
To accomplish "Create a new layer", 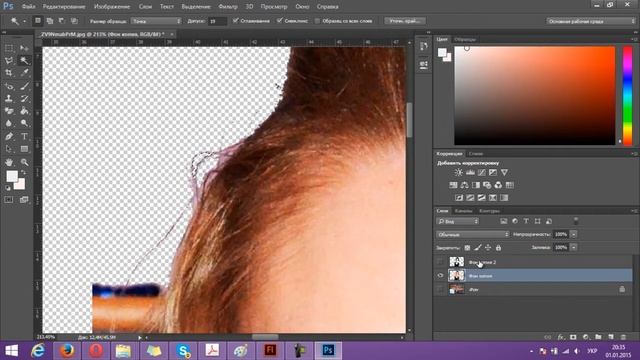I will pyautogui.click(x=611, y=337).
